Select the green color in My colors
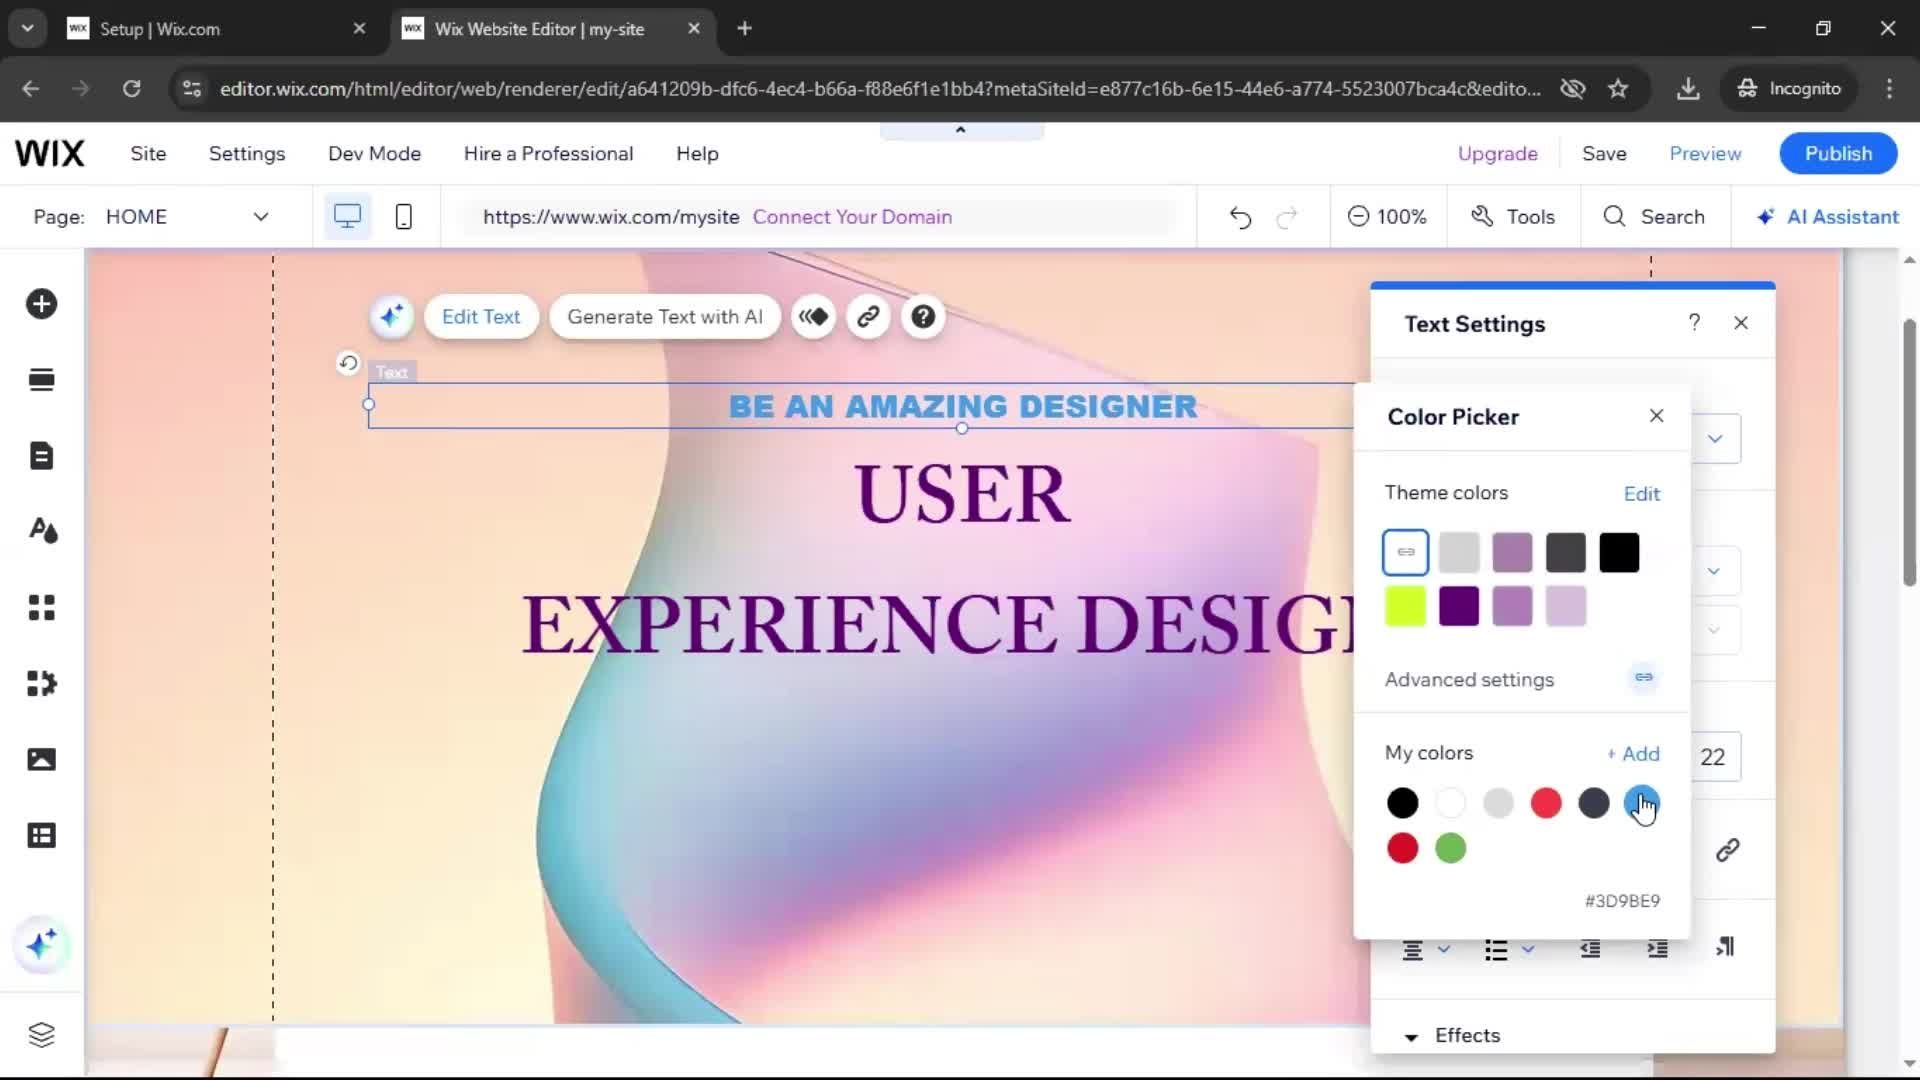 pyautogui.click(x=1450, y=848)
